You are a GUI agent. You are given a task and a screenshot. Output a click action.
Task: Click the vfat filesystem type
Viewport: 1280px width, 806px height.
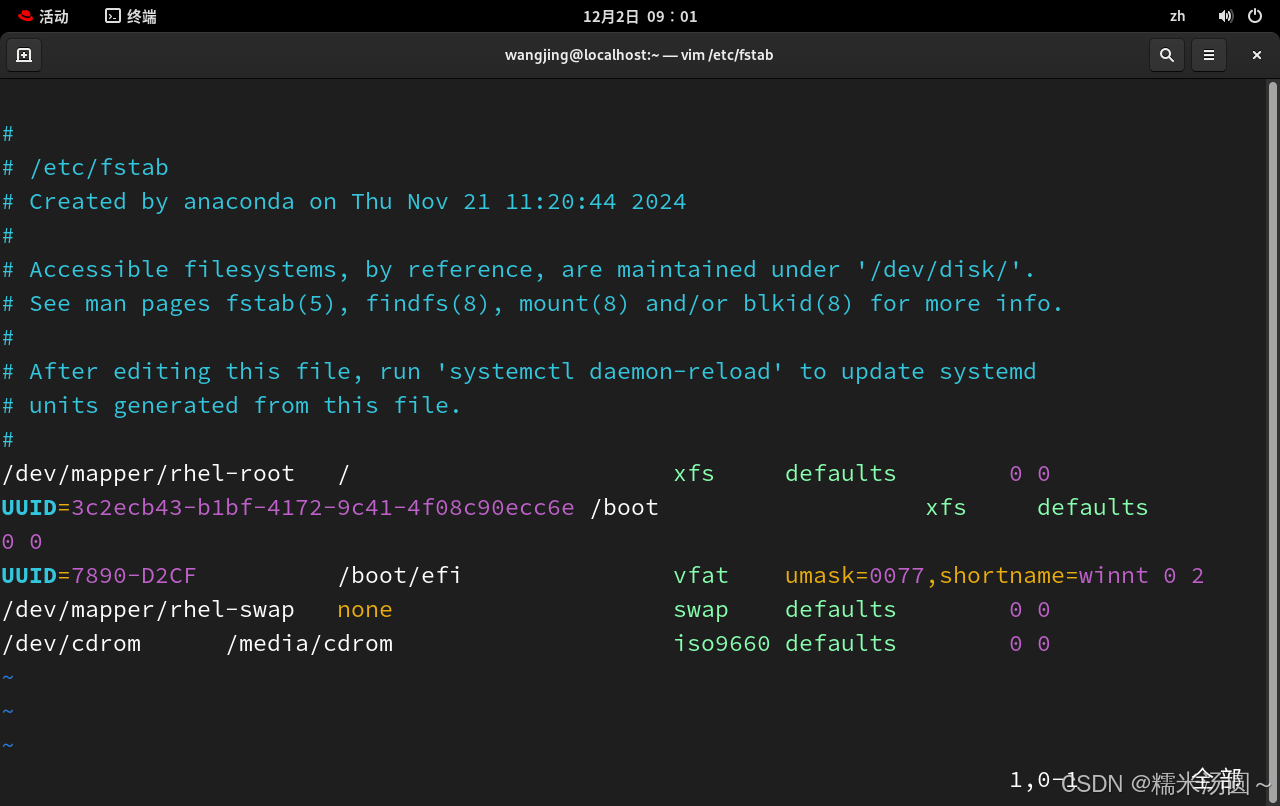tap(701, 575)
